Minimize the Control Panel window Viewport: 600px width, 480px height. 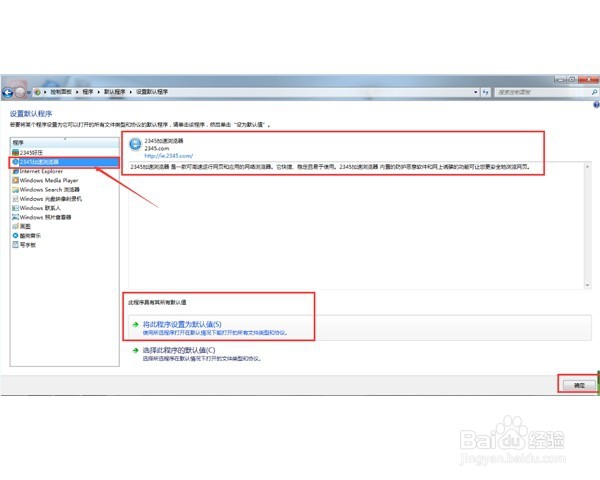click(x=560, y=80)
